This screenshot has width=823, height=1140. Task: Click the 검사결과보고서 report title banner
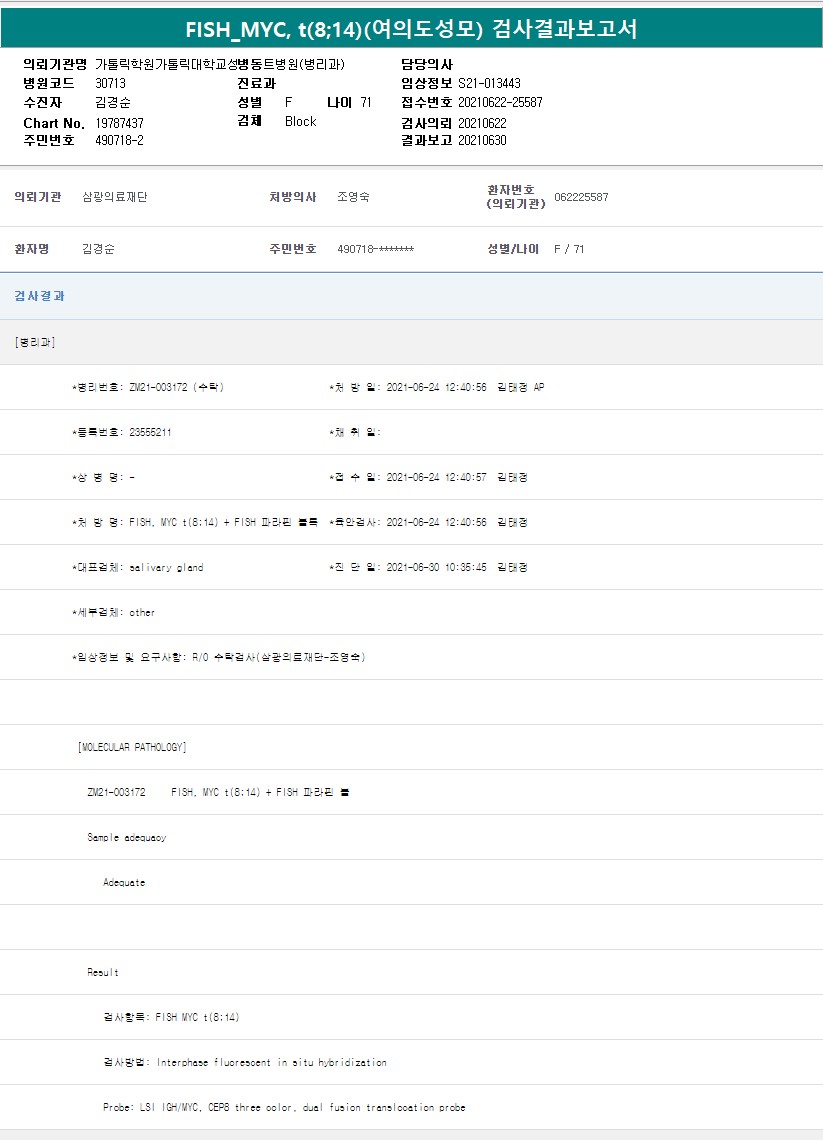[411, 29]
